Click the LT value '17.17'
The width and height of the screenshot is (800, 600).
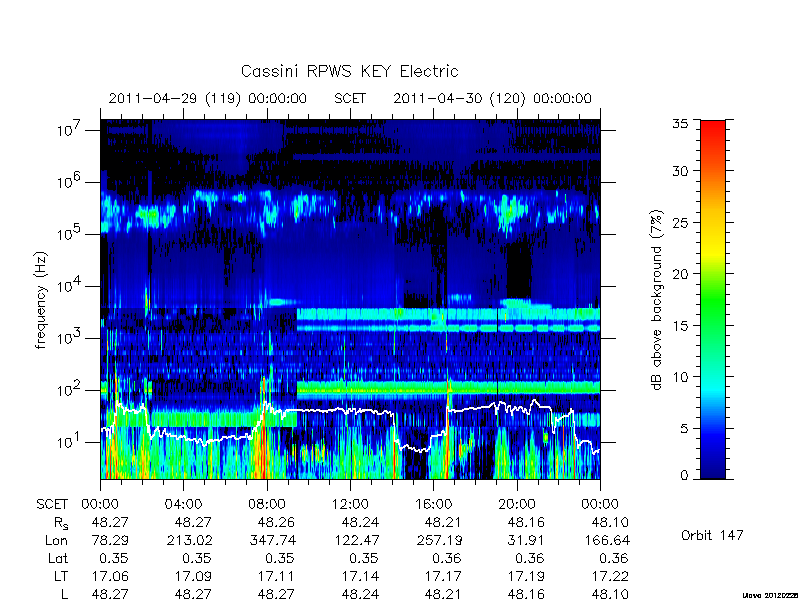[443, 576]
